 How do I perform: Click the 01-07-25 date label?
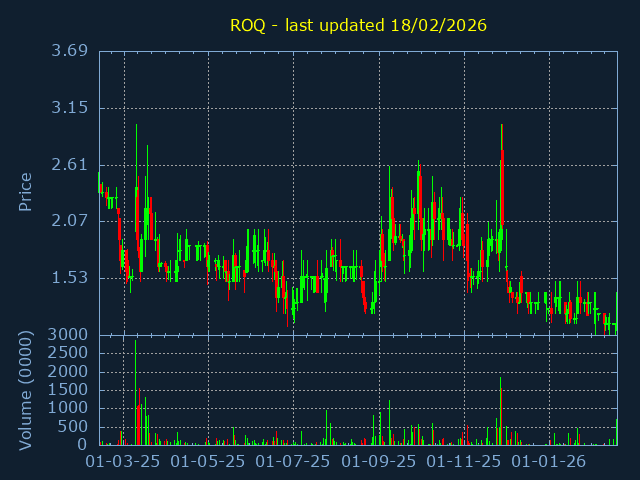294,462
